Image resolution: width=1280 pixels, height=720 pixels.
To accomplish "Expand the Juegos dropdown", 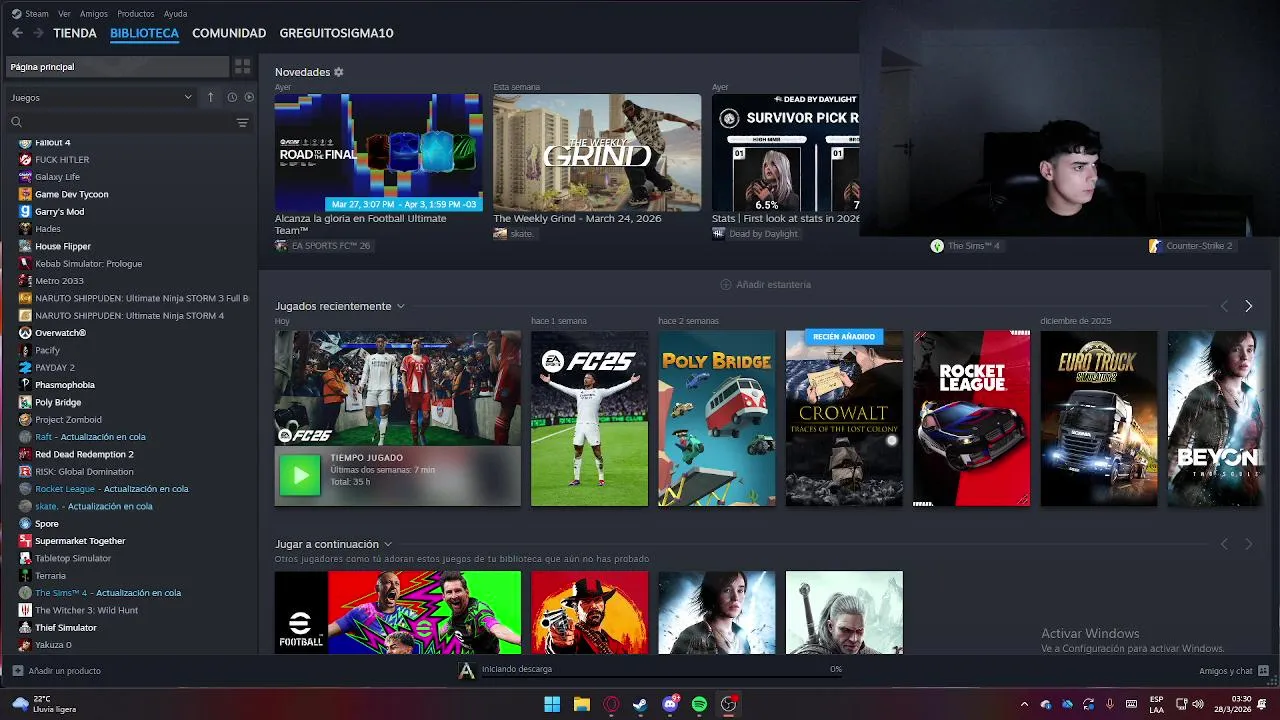I will pos(100,97).
